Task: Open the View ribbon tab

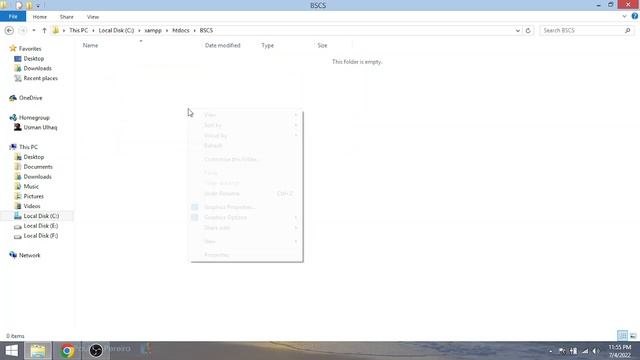Action: click(x=93, y=17)
